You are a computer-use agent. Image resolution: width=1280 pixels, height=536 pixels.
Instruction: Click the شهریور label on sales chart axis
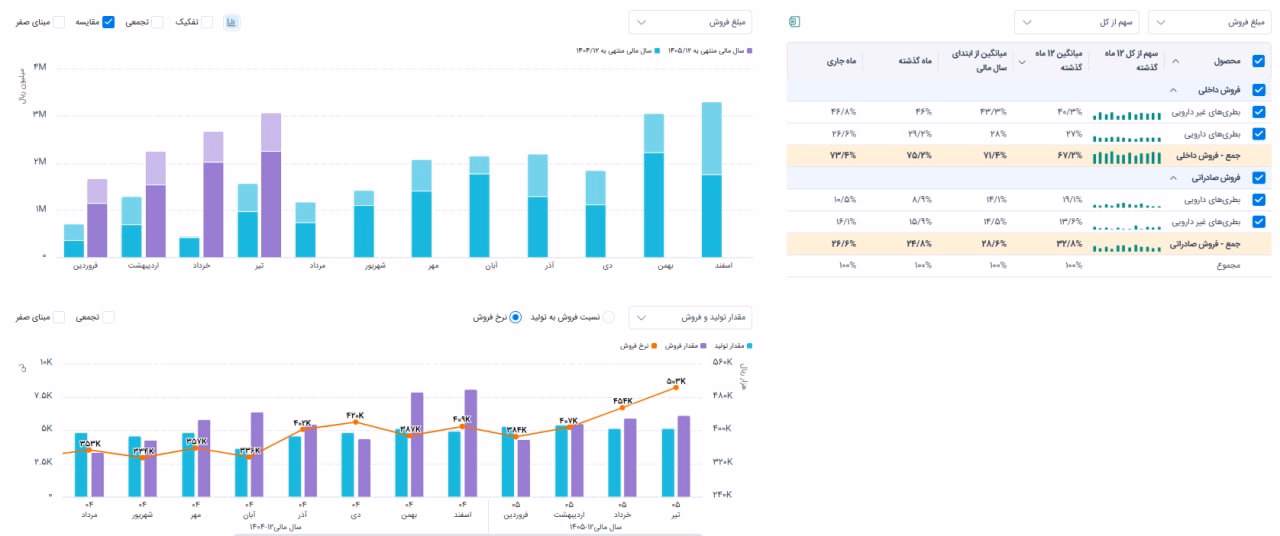click(x=375, y=266)
